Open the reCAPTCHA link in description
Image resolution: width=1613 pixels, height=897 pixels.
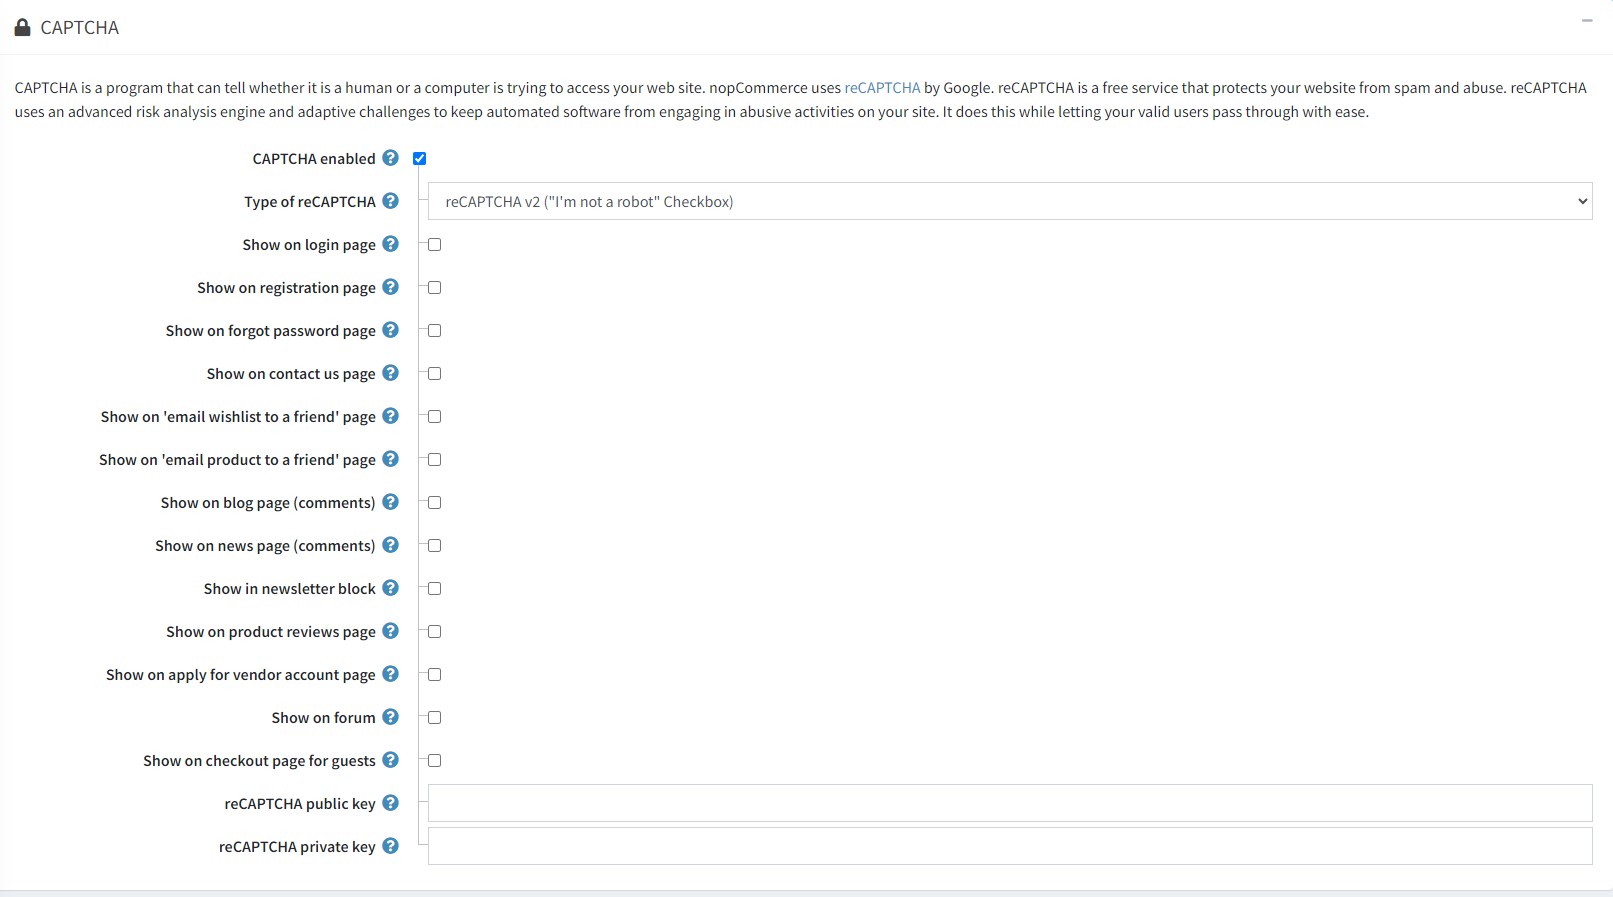(882, 88)
